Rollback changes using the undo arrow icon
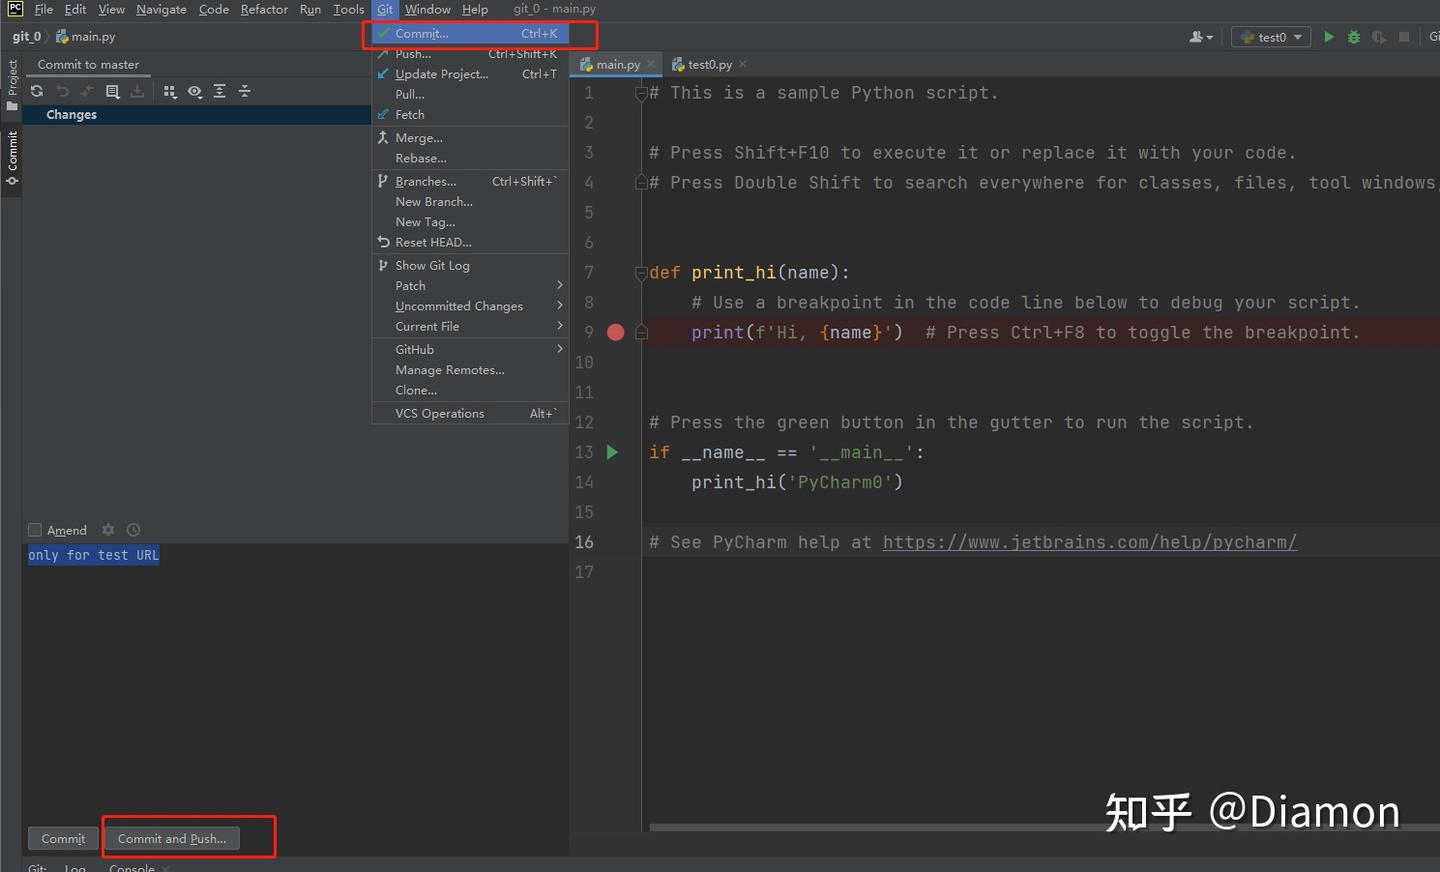 (61, 91)
